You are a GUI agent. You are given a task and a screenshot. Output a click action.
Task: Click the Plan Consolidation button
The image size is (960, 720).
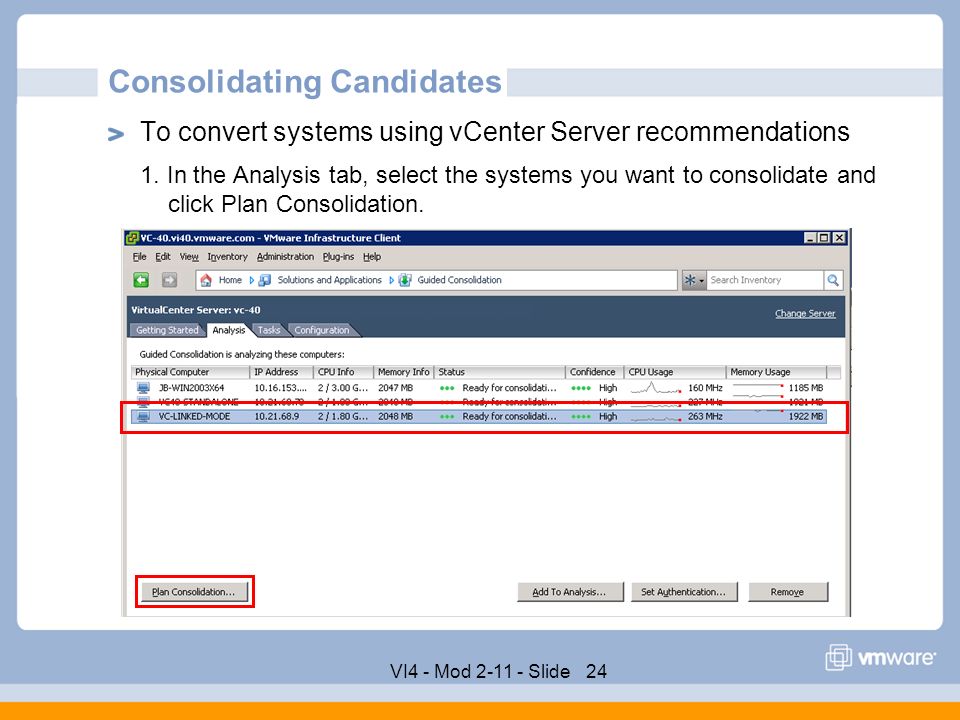point(193,592)
